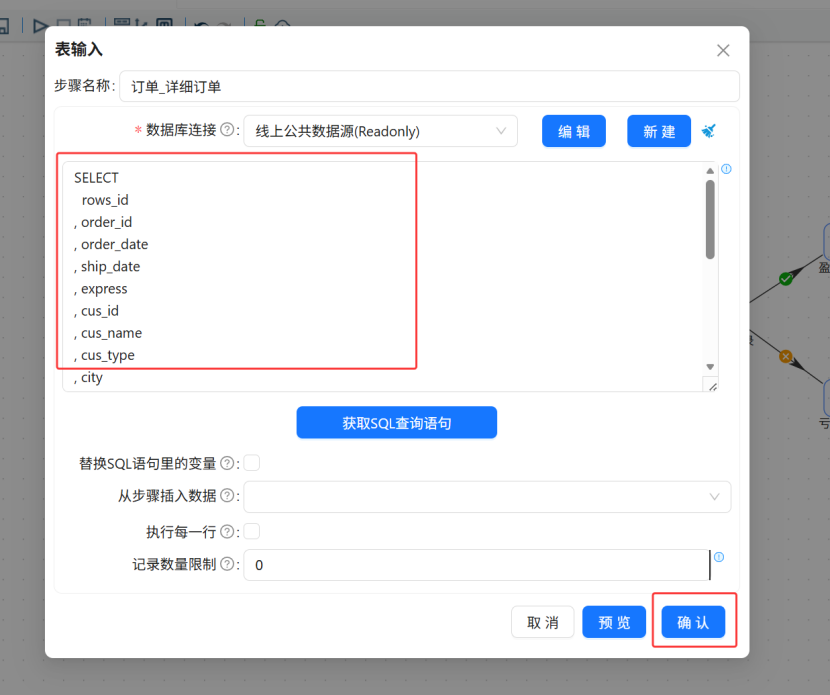Click the express line in SQL editor
830x695 pixels.
pyautogui.click(x=101, y=289)
